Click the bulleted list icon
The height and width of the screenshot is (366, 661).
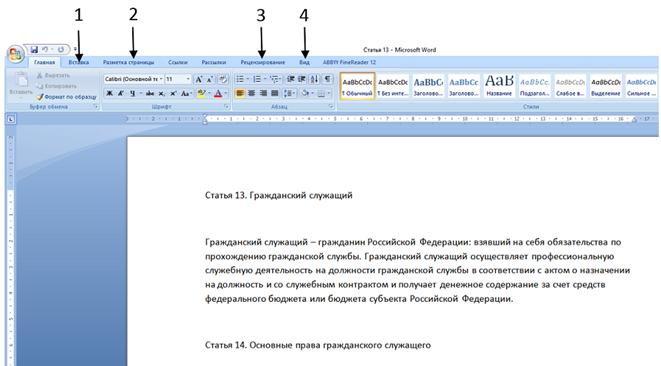240,79
